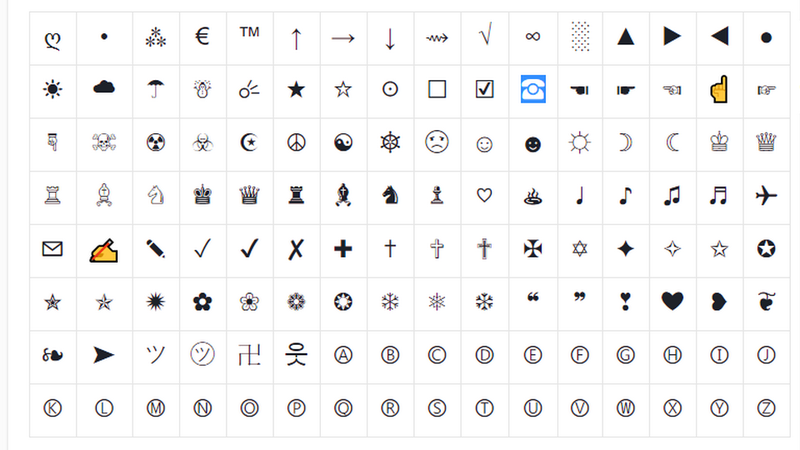This screenshot has height=450, width=800.
Task: Click the circled white star symbol
Action: pos(766,249)
